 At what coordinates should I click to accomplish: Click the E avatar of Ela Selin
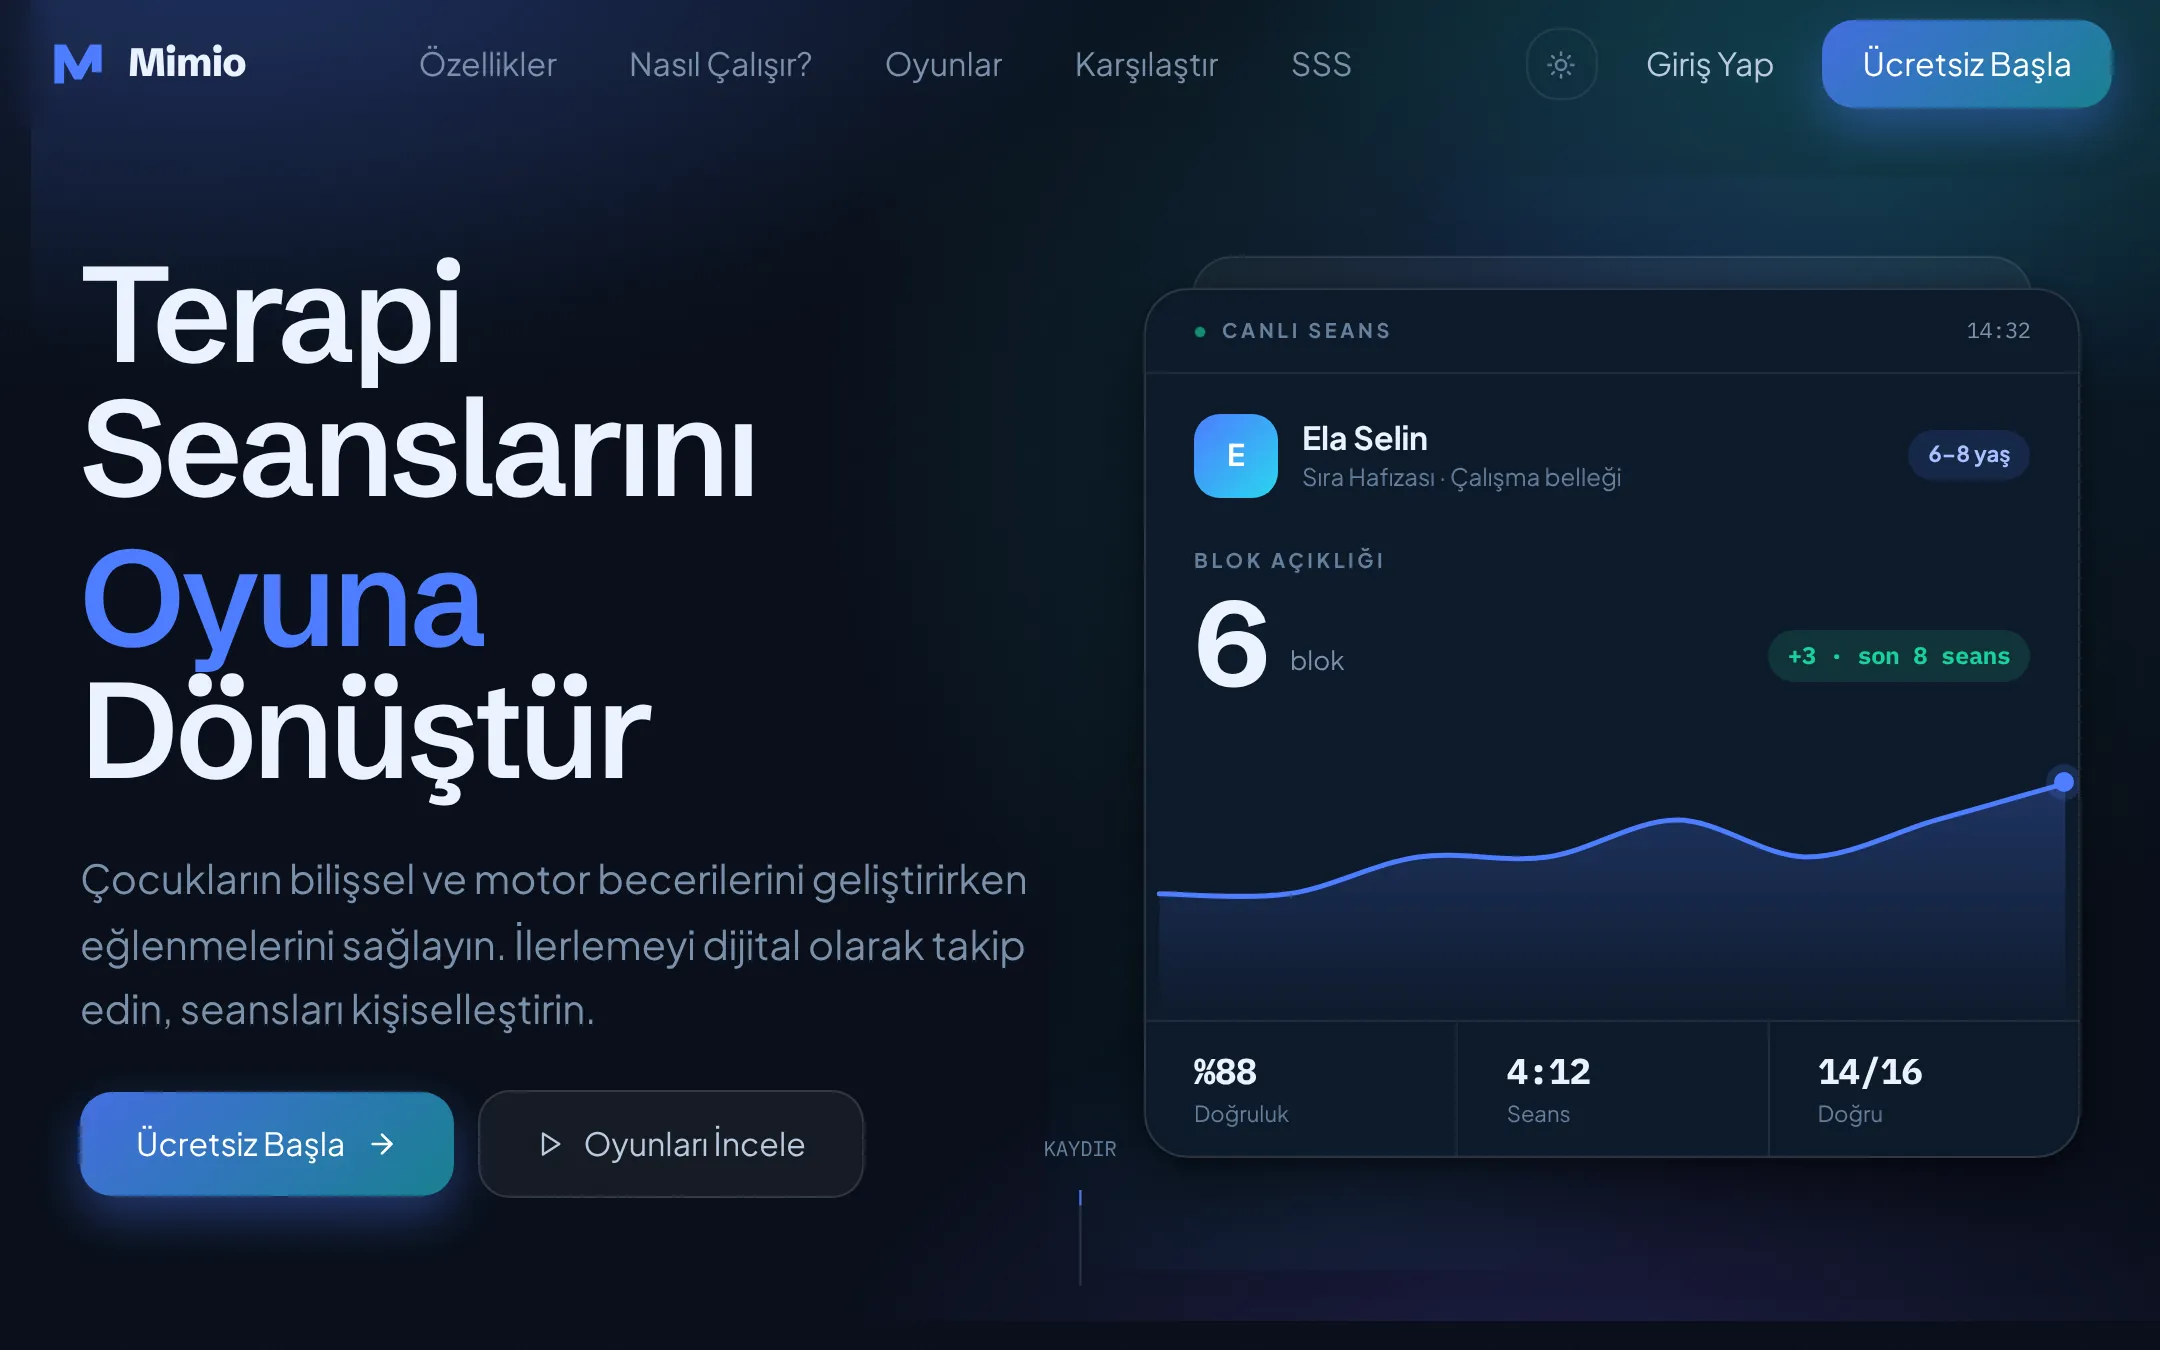pyautogui.click(x=1236, y=455)
